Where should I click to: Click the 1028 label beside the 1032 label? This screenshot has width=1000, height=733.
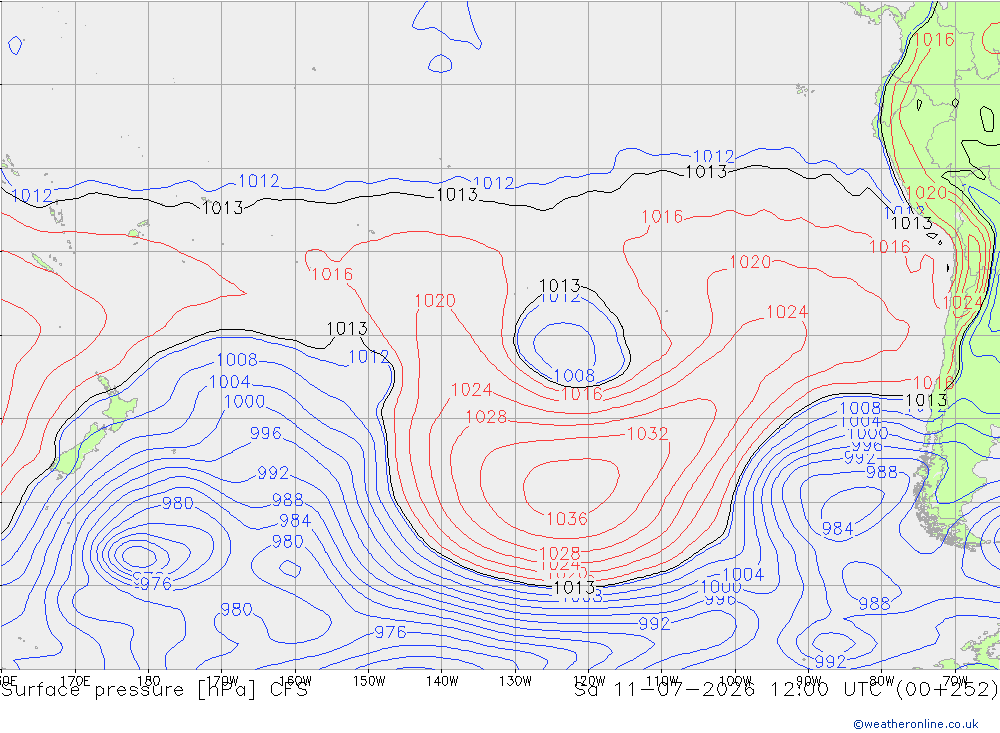click(486, 417)
